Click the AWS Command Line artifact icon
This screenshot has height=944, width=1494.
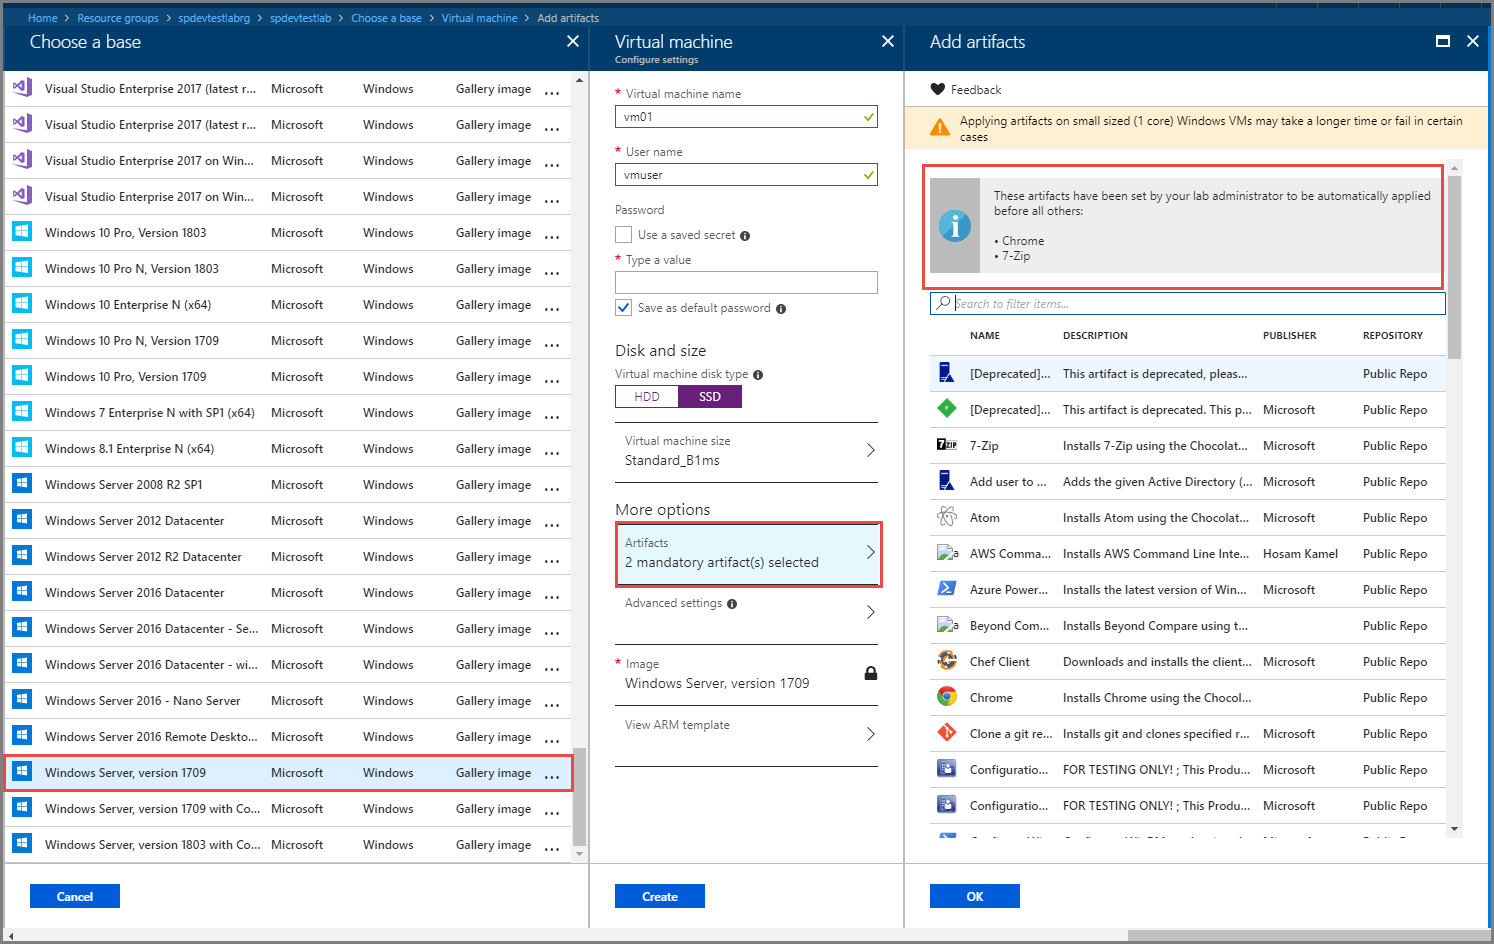tap(947, 553)
